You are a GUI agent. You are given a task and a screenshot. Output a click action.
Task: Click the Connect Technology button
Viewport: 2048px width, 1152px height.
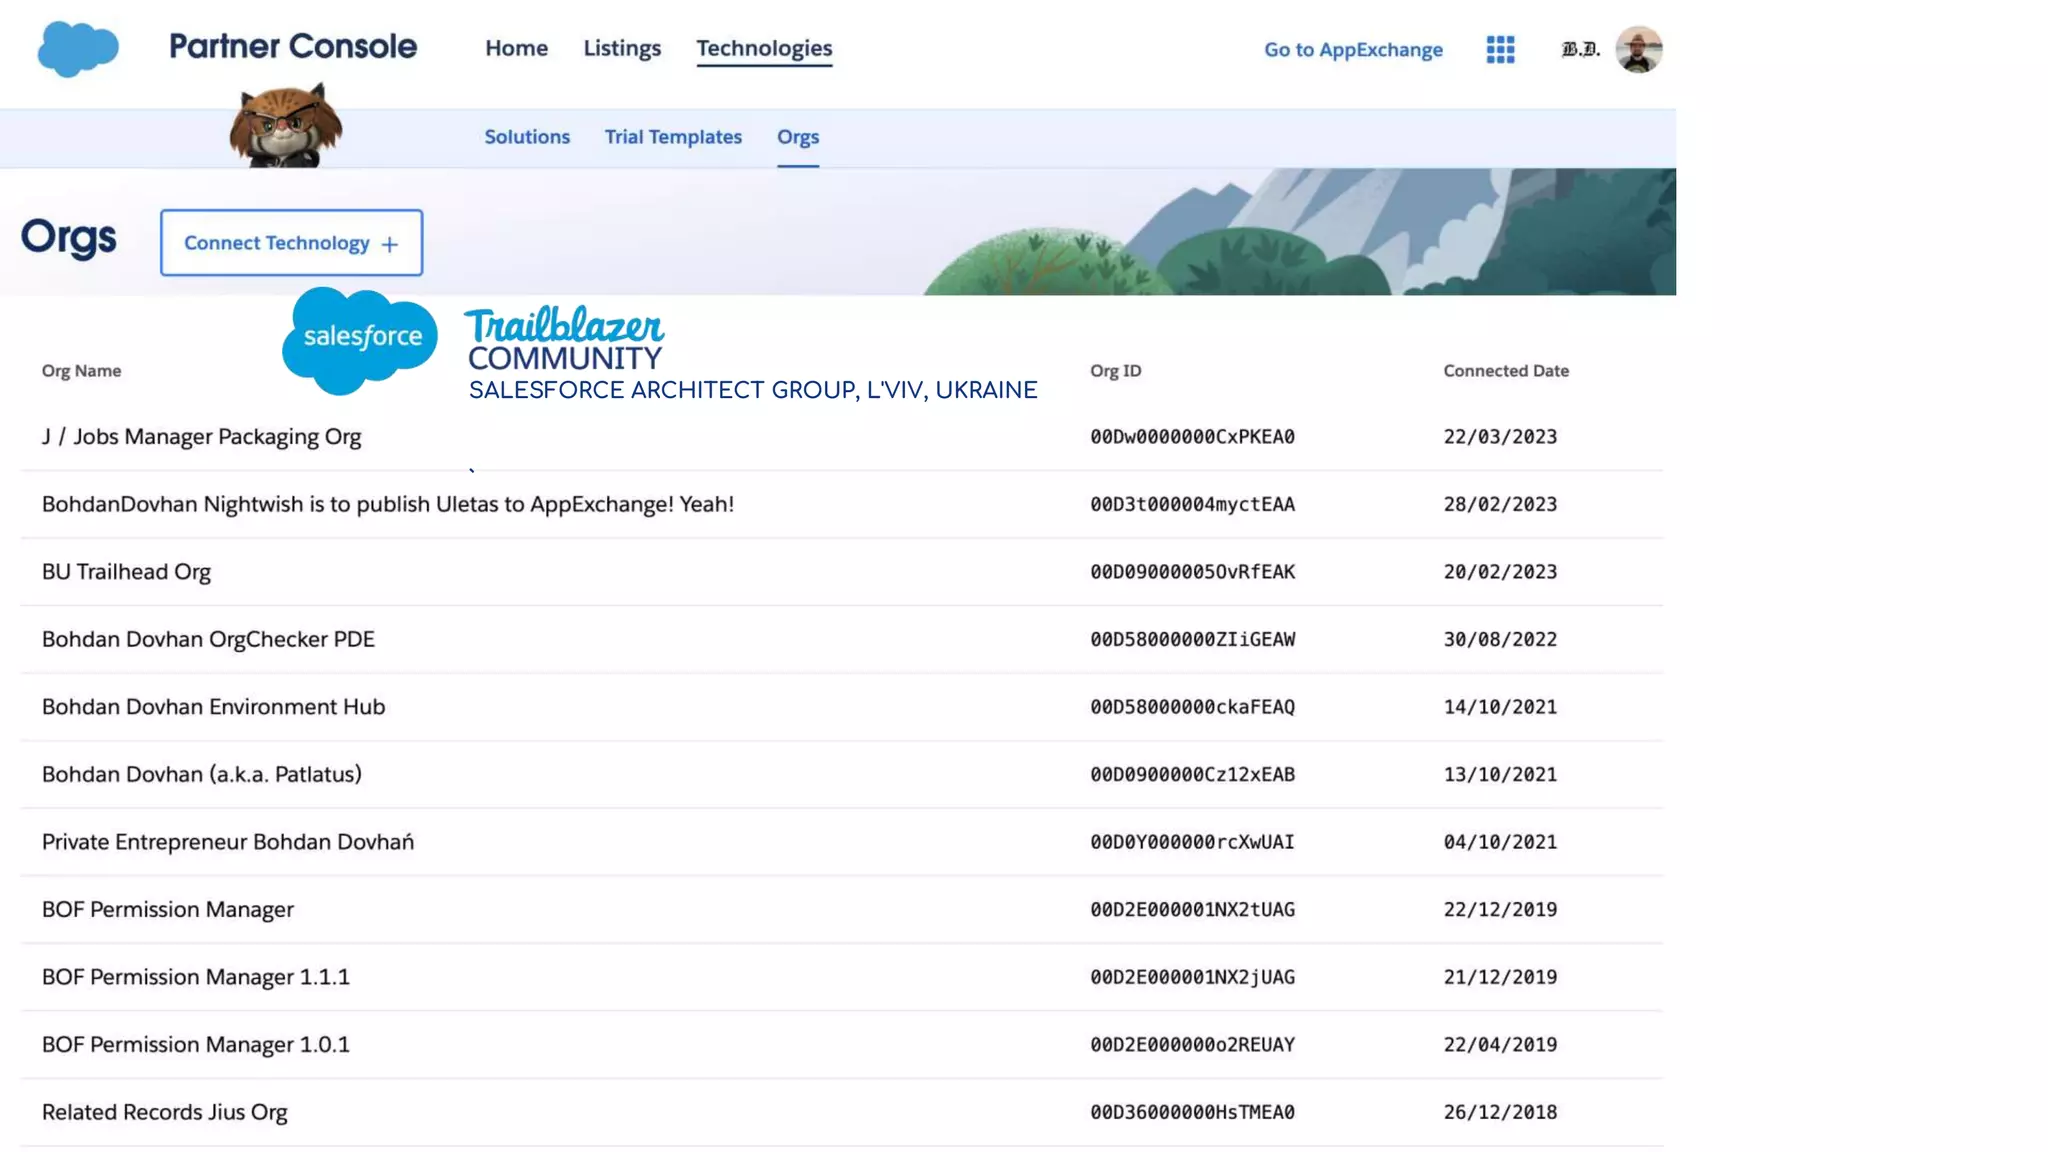[x=291, y=243]
